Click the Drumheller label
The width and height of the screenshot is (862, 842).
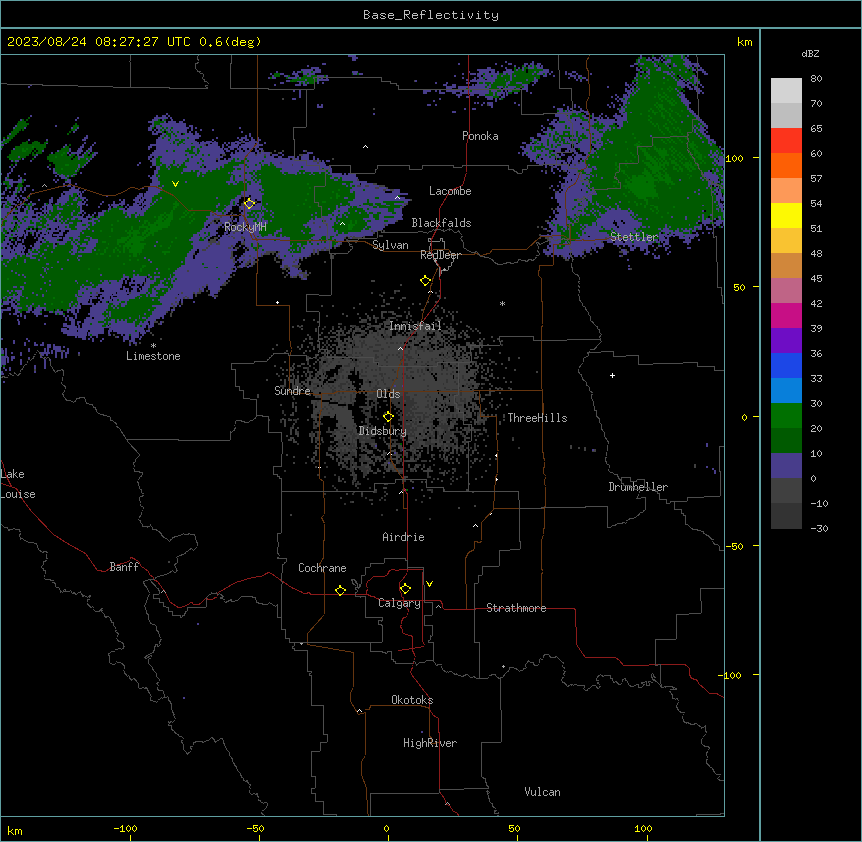(638, 487)
